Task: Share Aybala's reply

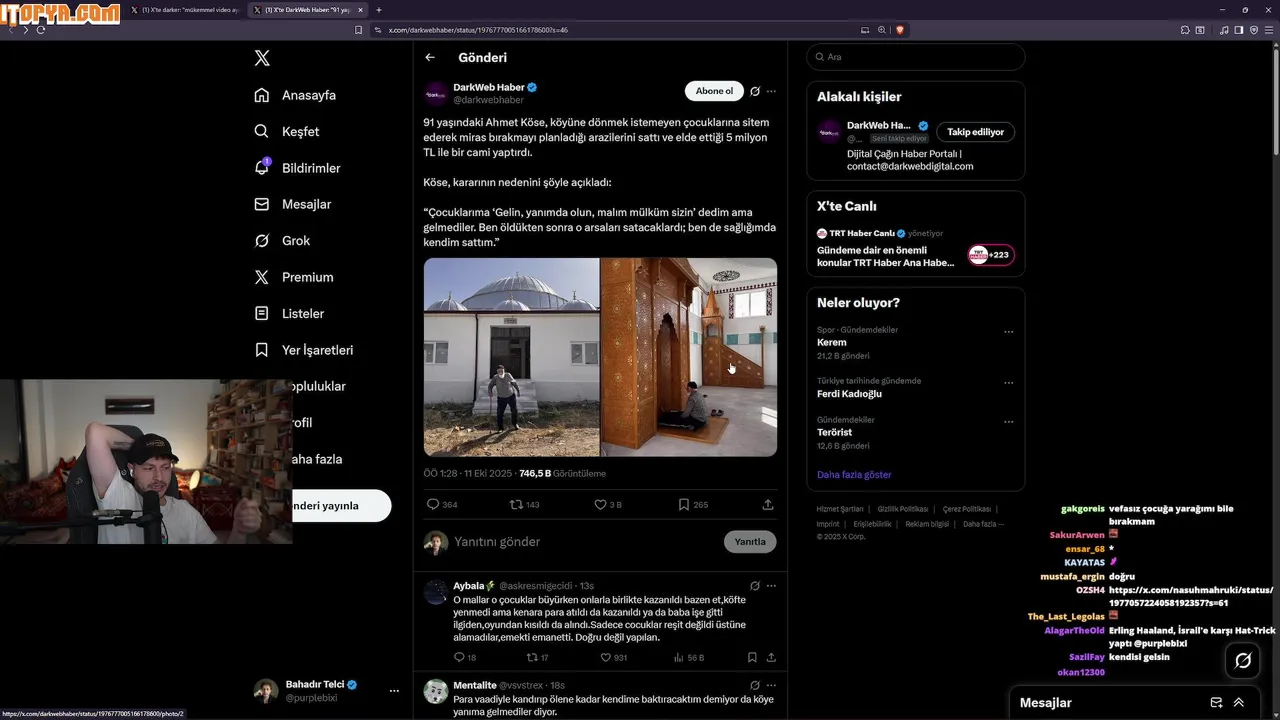Action: (771, 658)
